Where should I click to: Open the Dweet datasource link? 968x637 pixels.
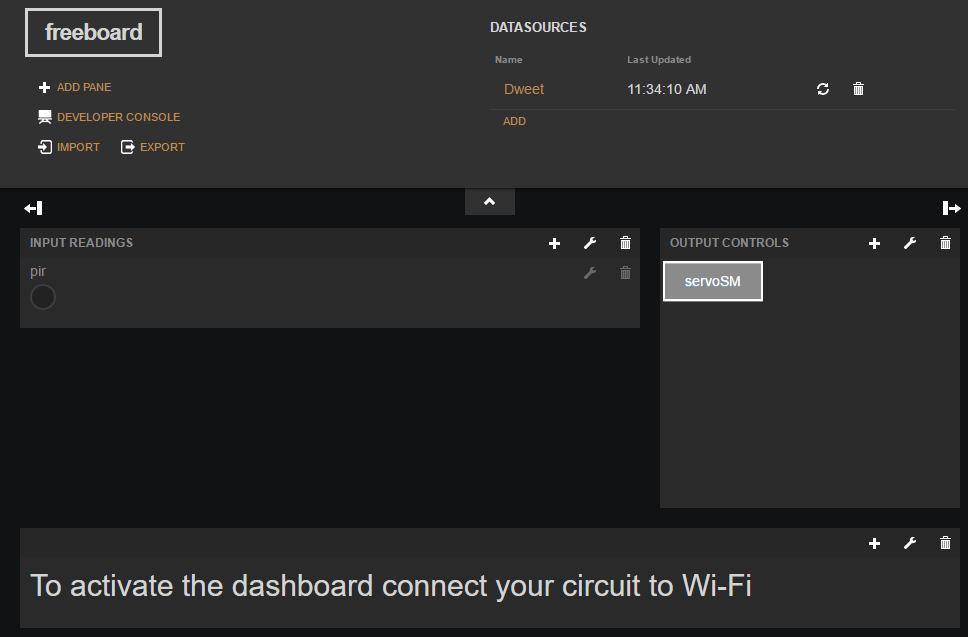tap(524, 89)
